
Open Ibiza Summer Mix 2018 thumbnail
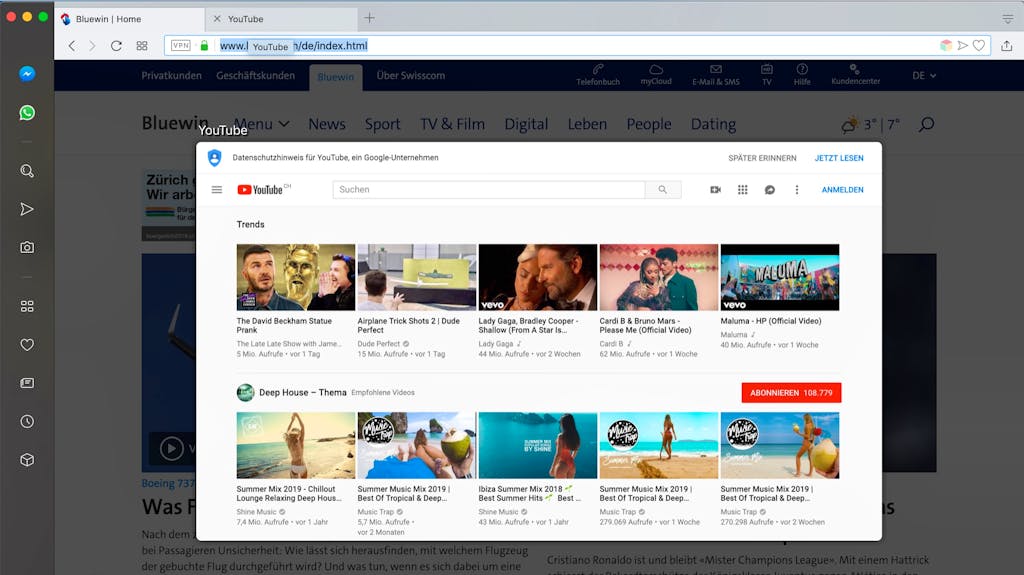point(537,445)
